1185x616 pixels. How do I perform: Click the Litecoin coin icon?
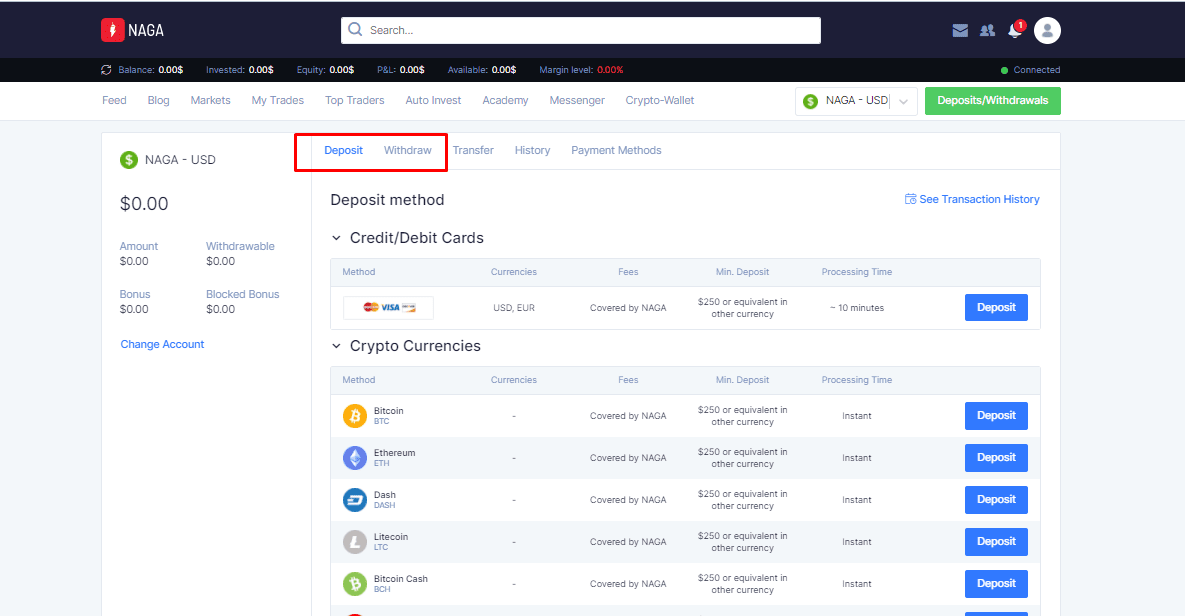[354, 541]
